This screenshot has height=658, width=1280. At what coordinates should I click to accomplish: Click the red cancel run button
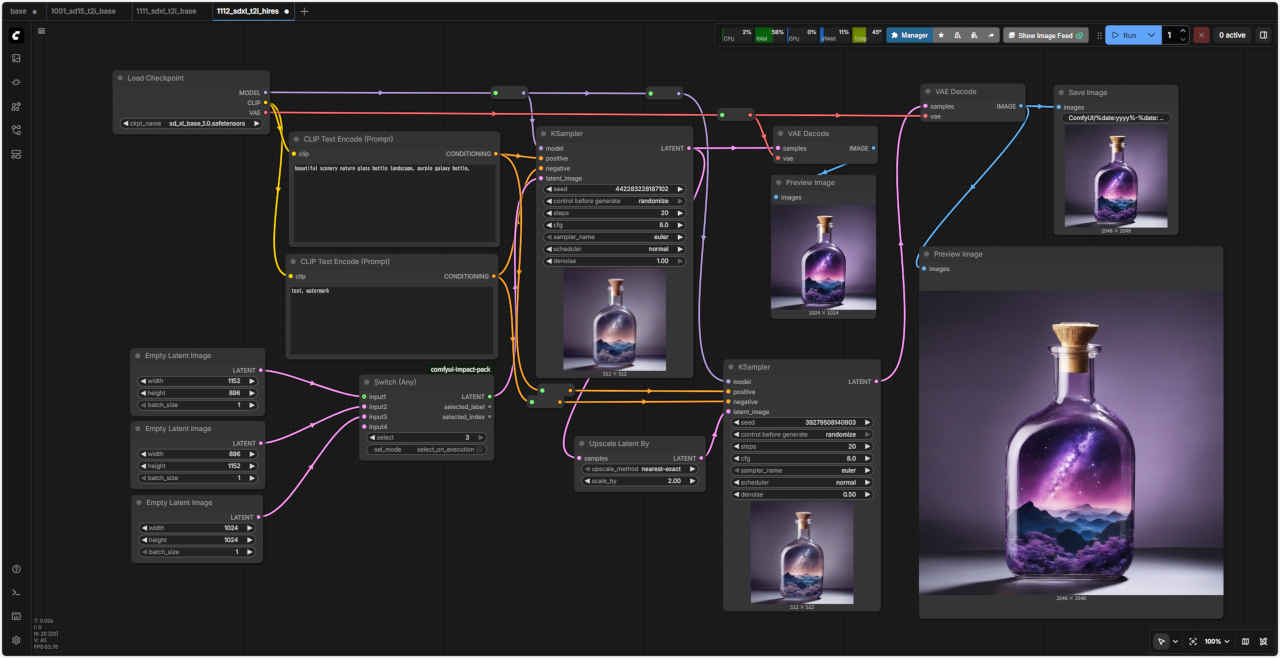[x=1201, y=35]
